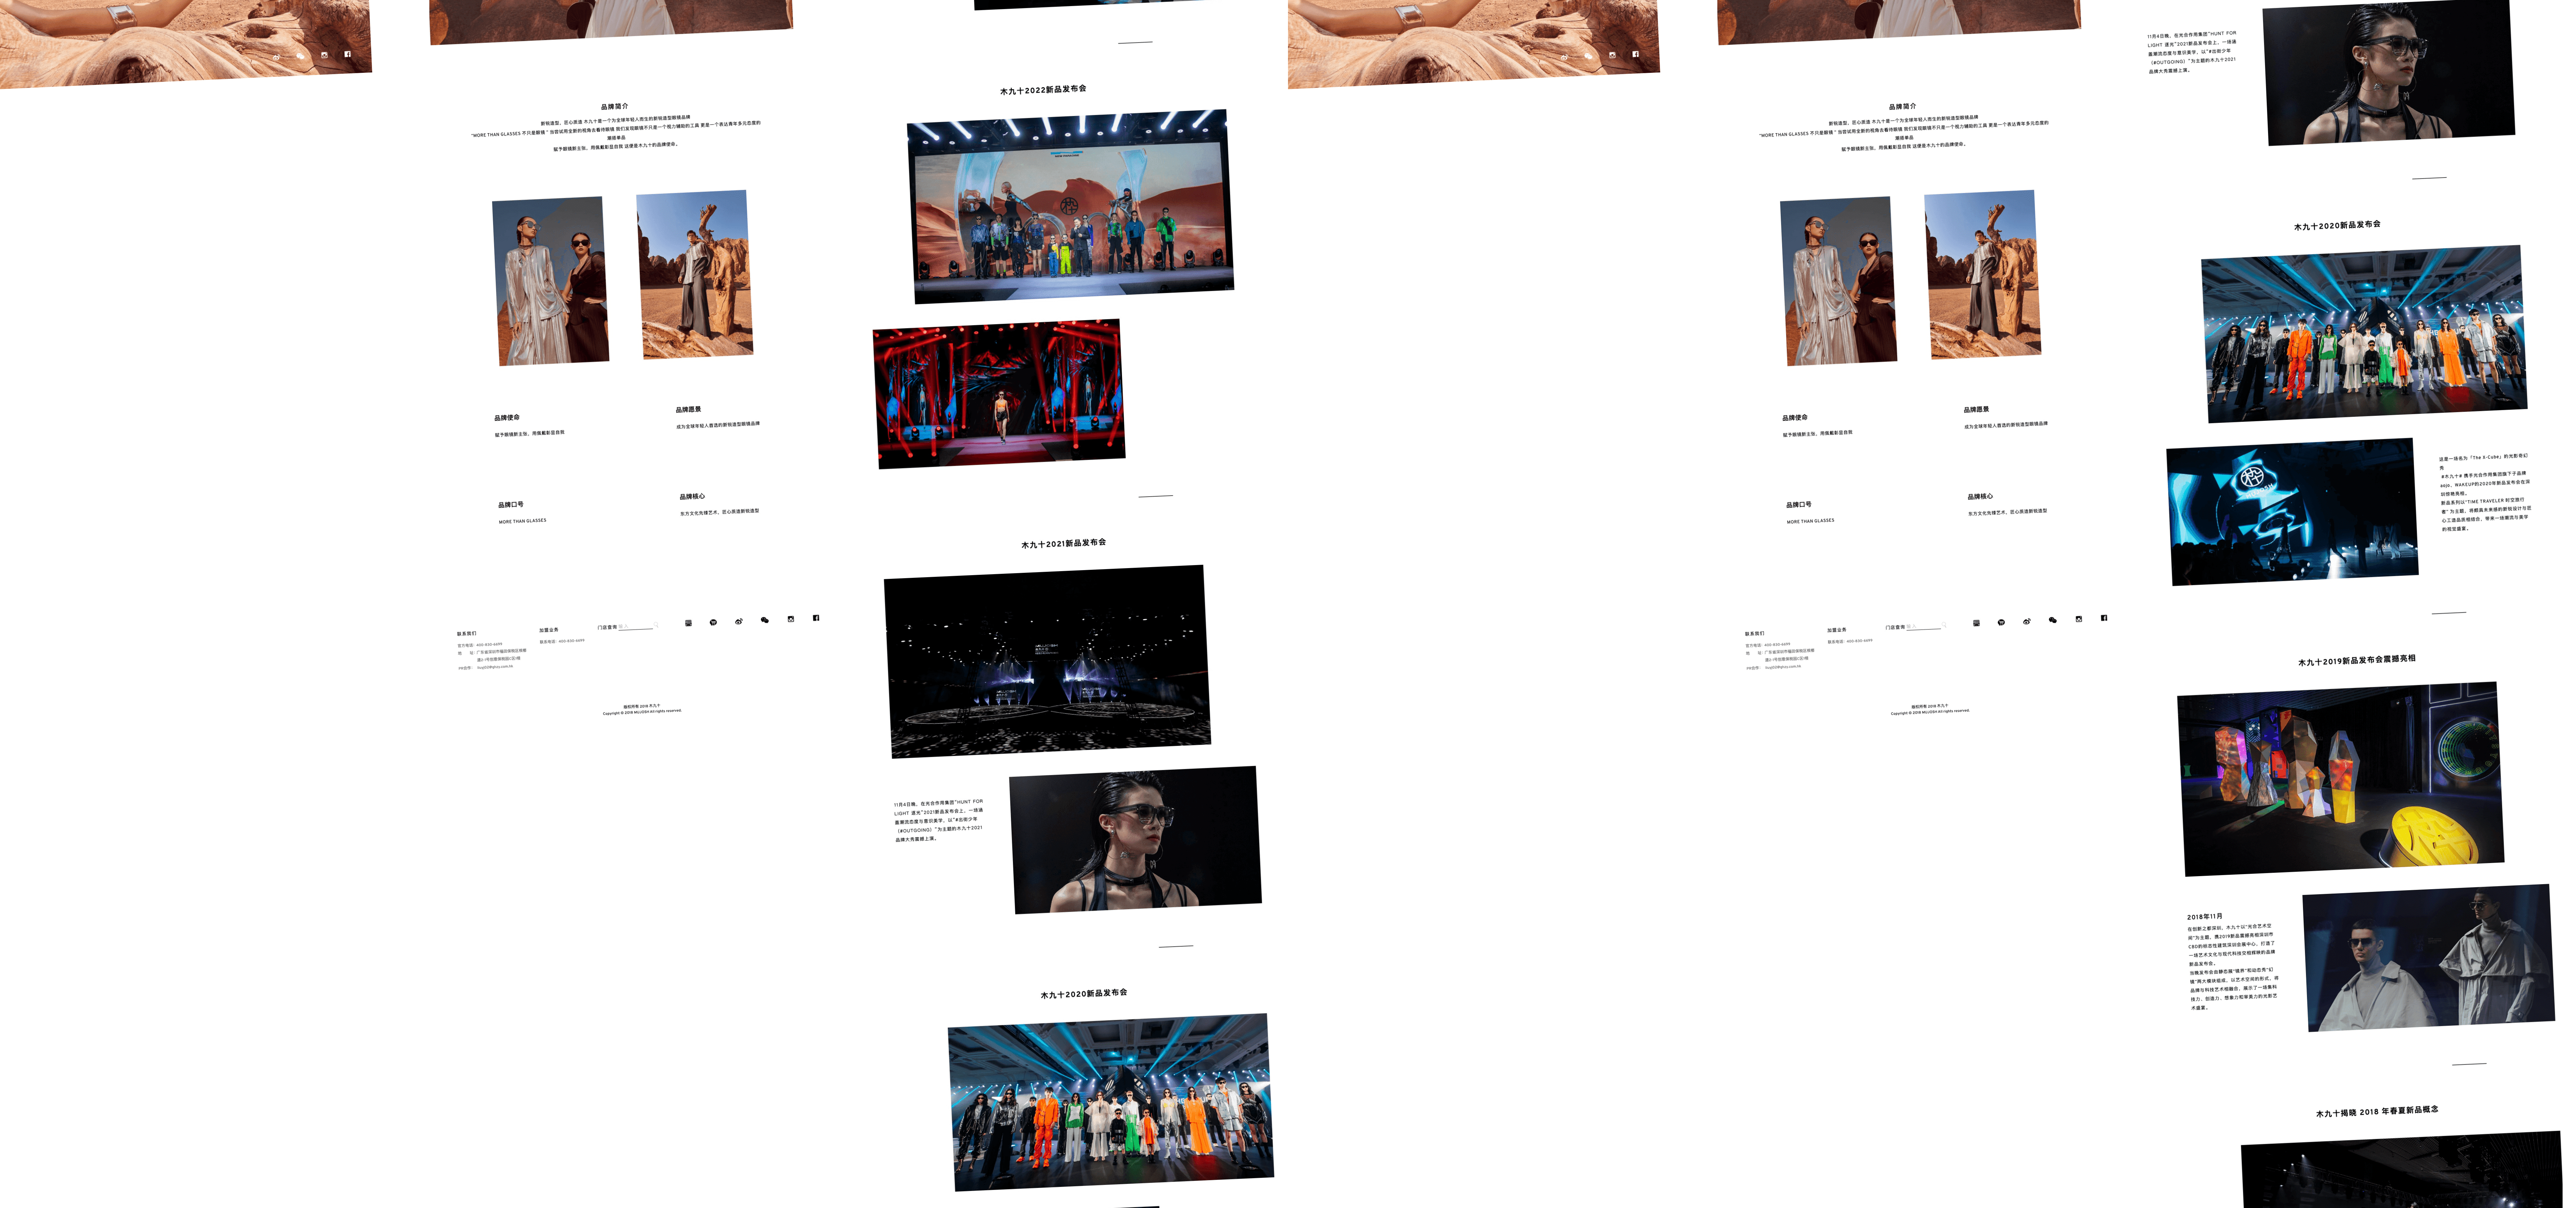Click the liuyj02@ghzy.com.hk email in the left footer
2576x1208 pixels.
pyautogui.click(x=495, y=667)
